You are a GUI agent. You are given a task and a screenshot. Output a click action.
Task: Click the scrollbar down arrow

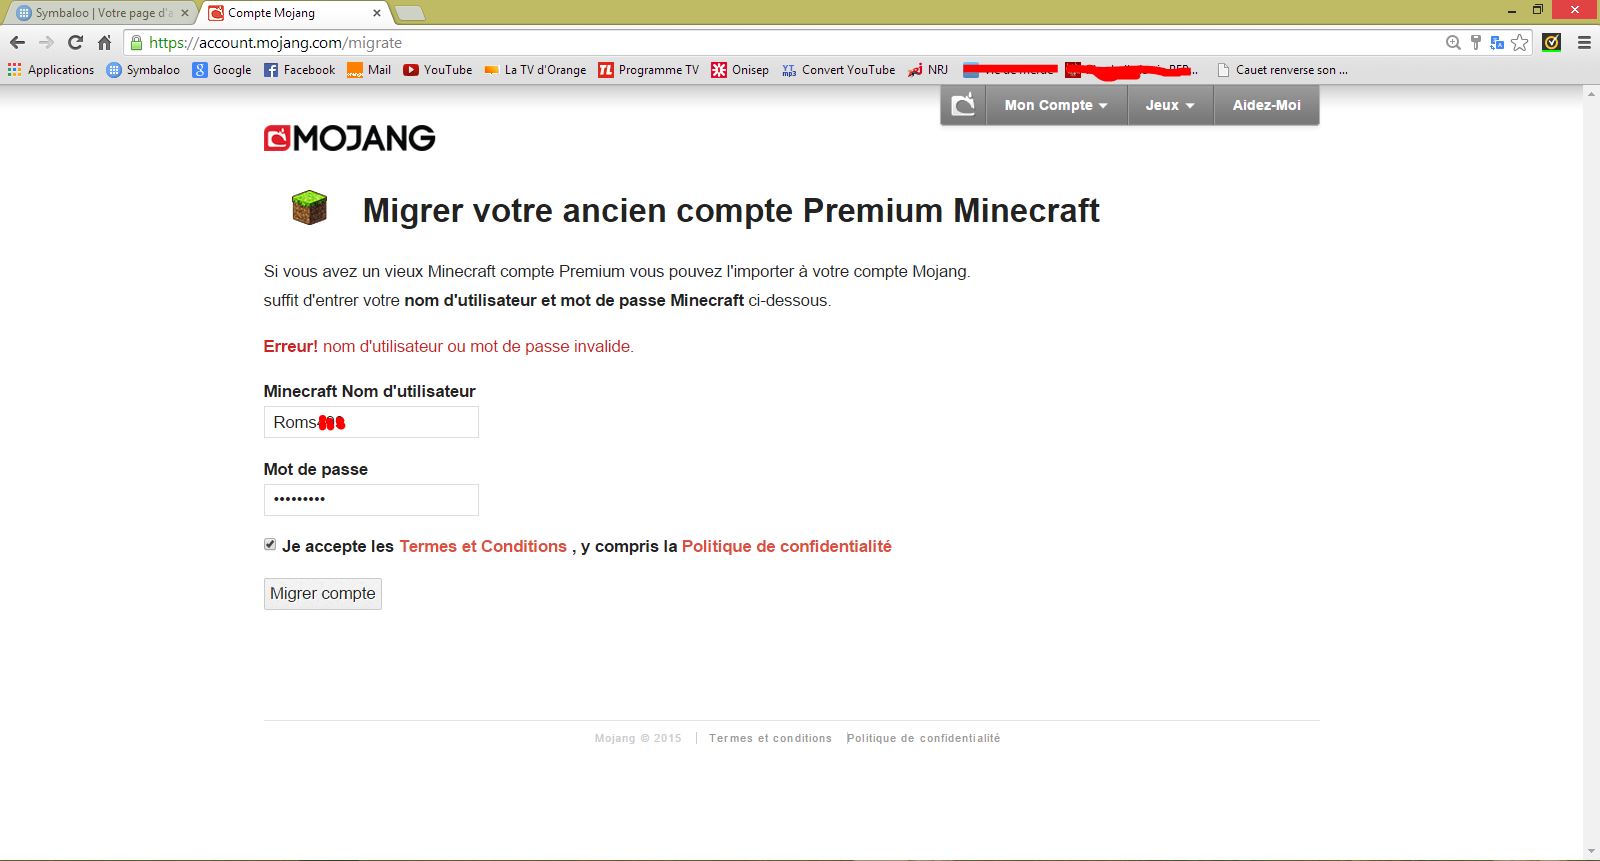coord(1591,851)
